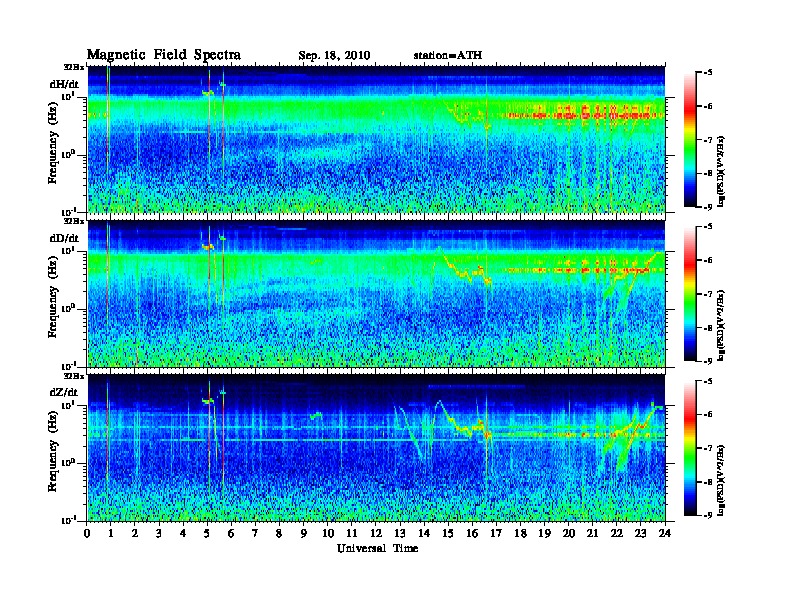792x612 pixels.
Task: Click hour 13 on time axis
Action: pos(400,534)
